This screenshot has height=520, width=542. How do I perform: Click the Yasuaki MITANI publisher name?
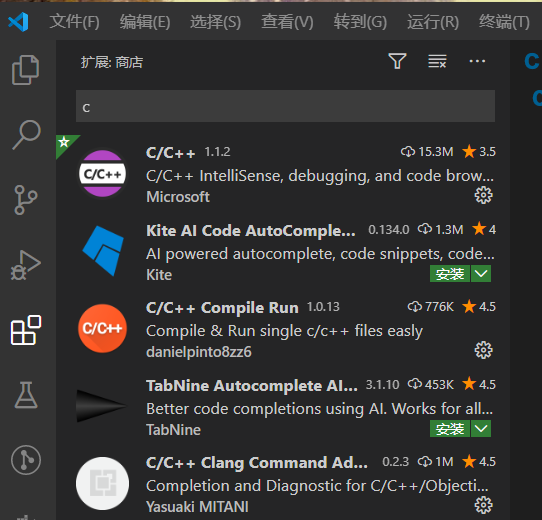pyautogui.click(x=197, y=507)
